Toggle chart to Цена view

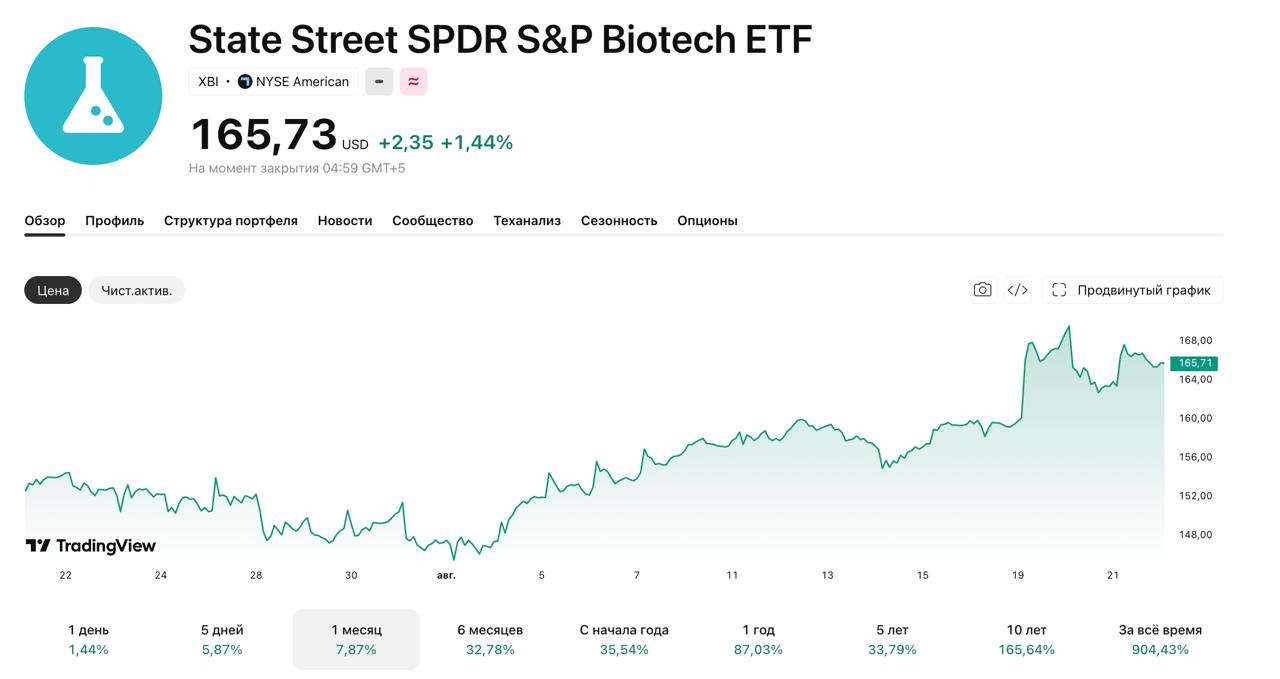click(x=53, y=290)
